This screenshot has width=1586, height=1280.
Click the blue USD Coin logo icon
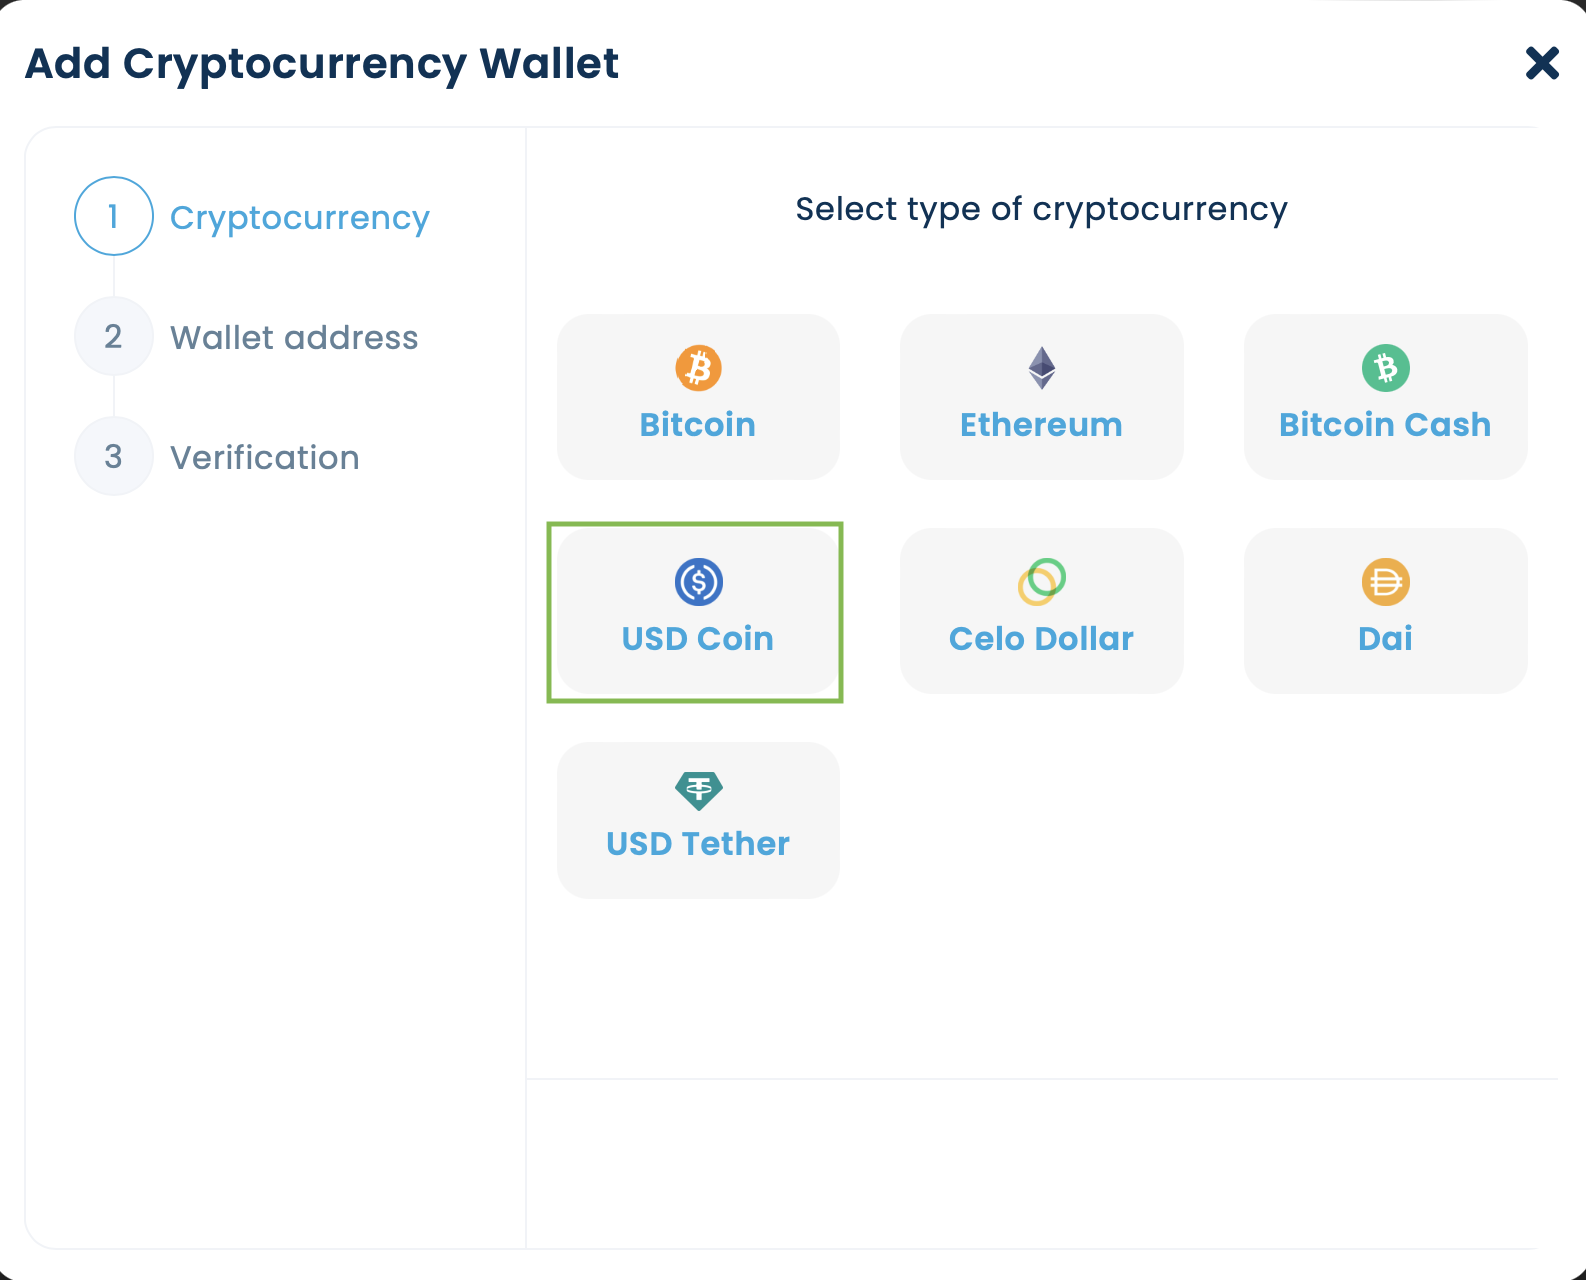(x=698, y=582)
